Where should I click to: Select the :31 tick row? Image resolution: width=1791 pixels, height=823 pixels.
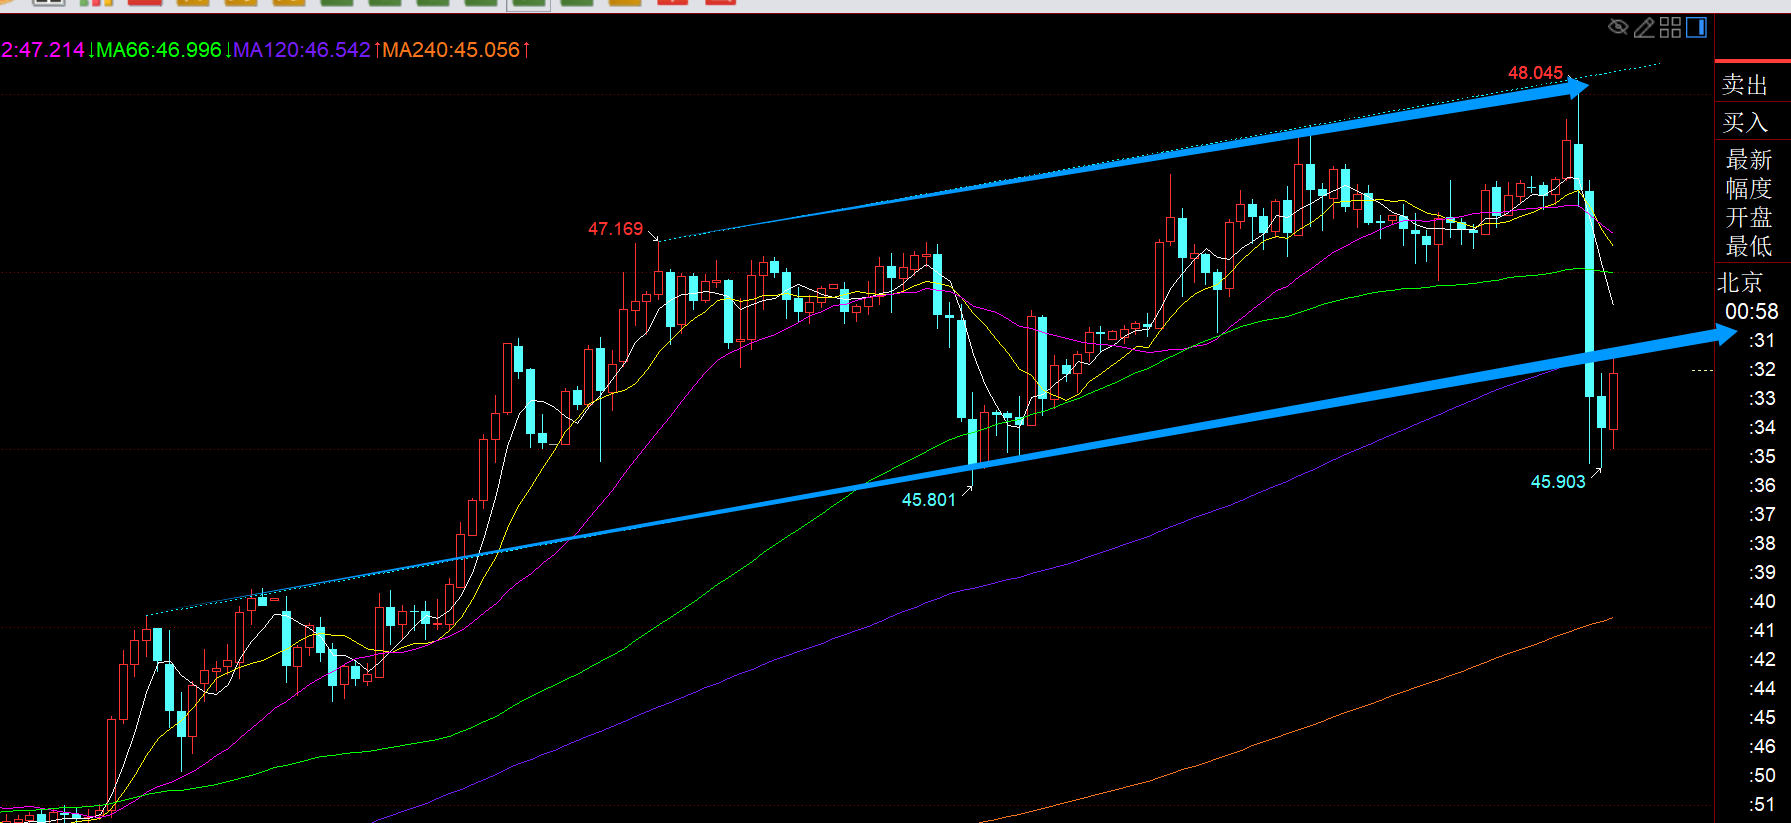pyautogui.click(x=1762, y=341)
